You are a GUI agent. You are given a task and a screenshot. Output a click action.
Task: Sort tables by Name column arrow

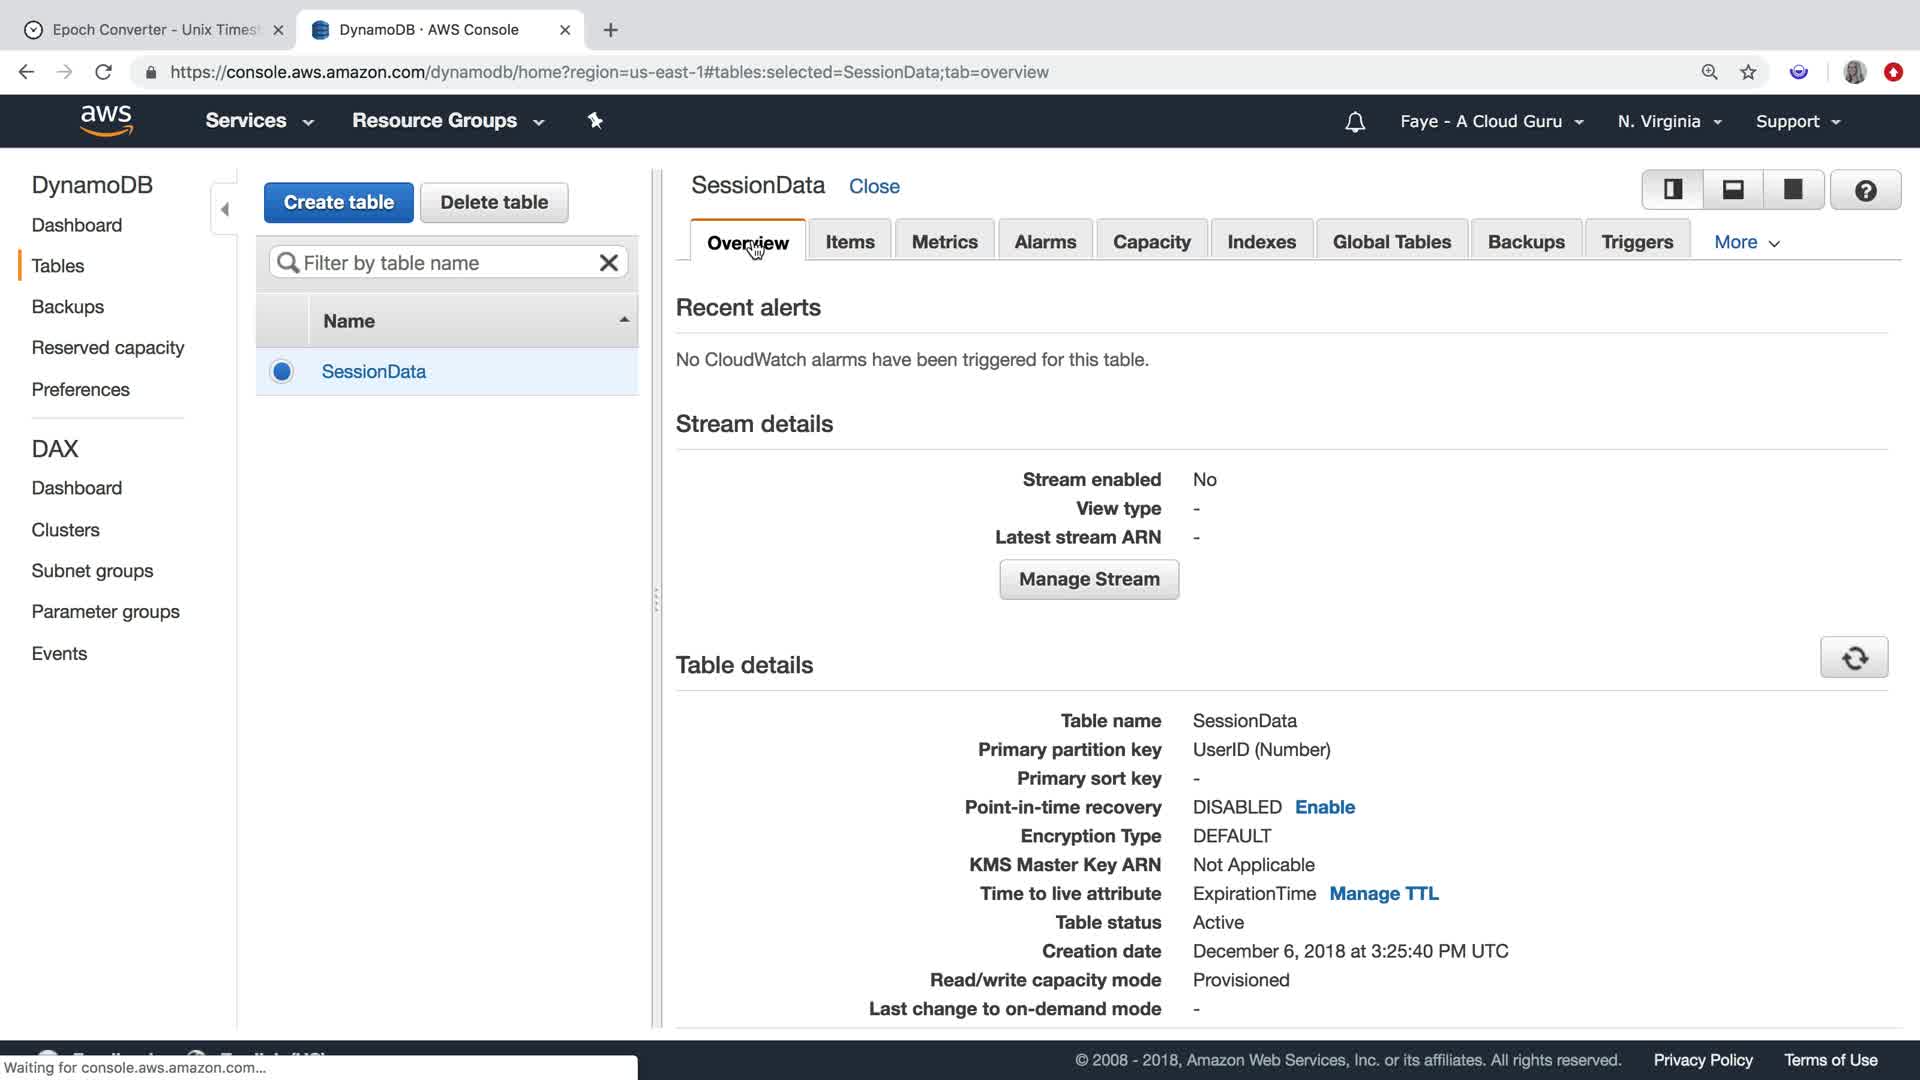pyautogui.click(x=624, y=320)
